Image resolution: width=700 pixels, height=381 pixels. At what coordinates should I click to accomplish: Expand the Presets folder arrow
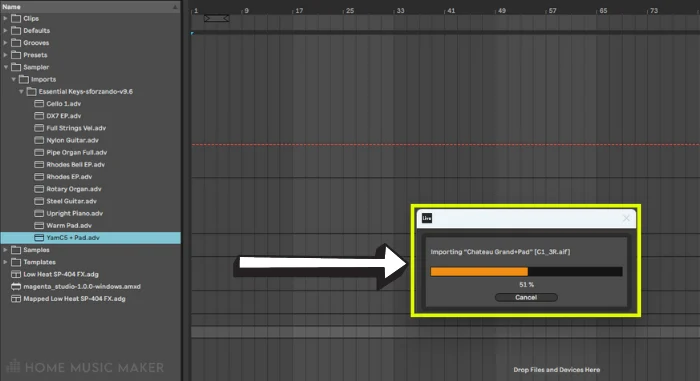click(x=5, y=55)
